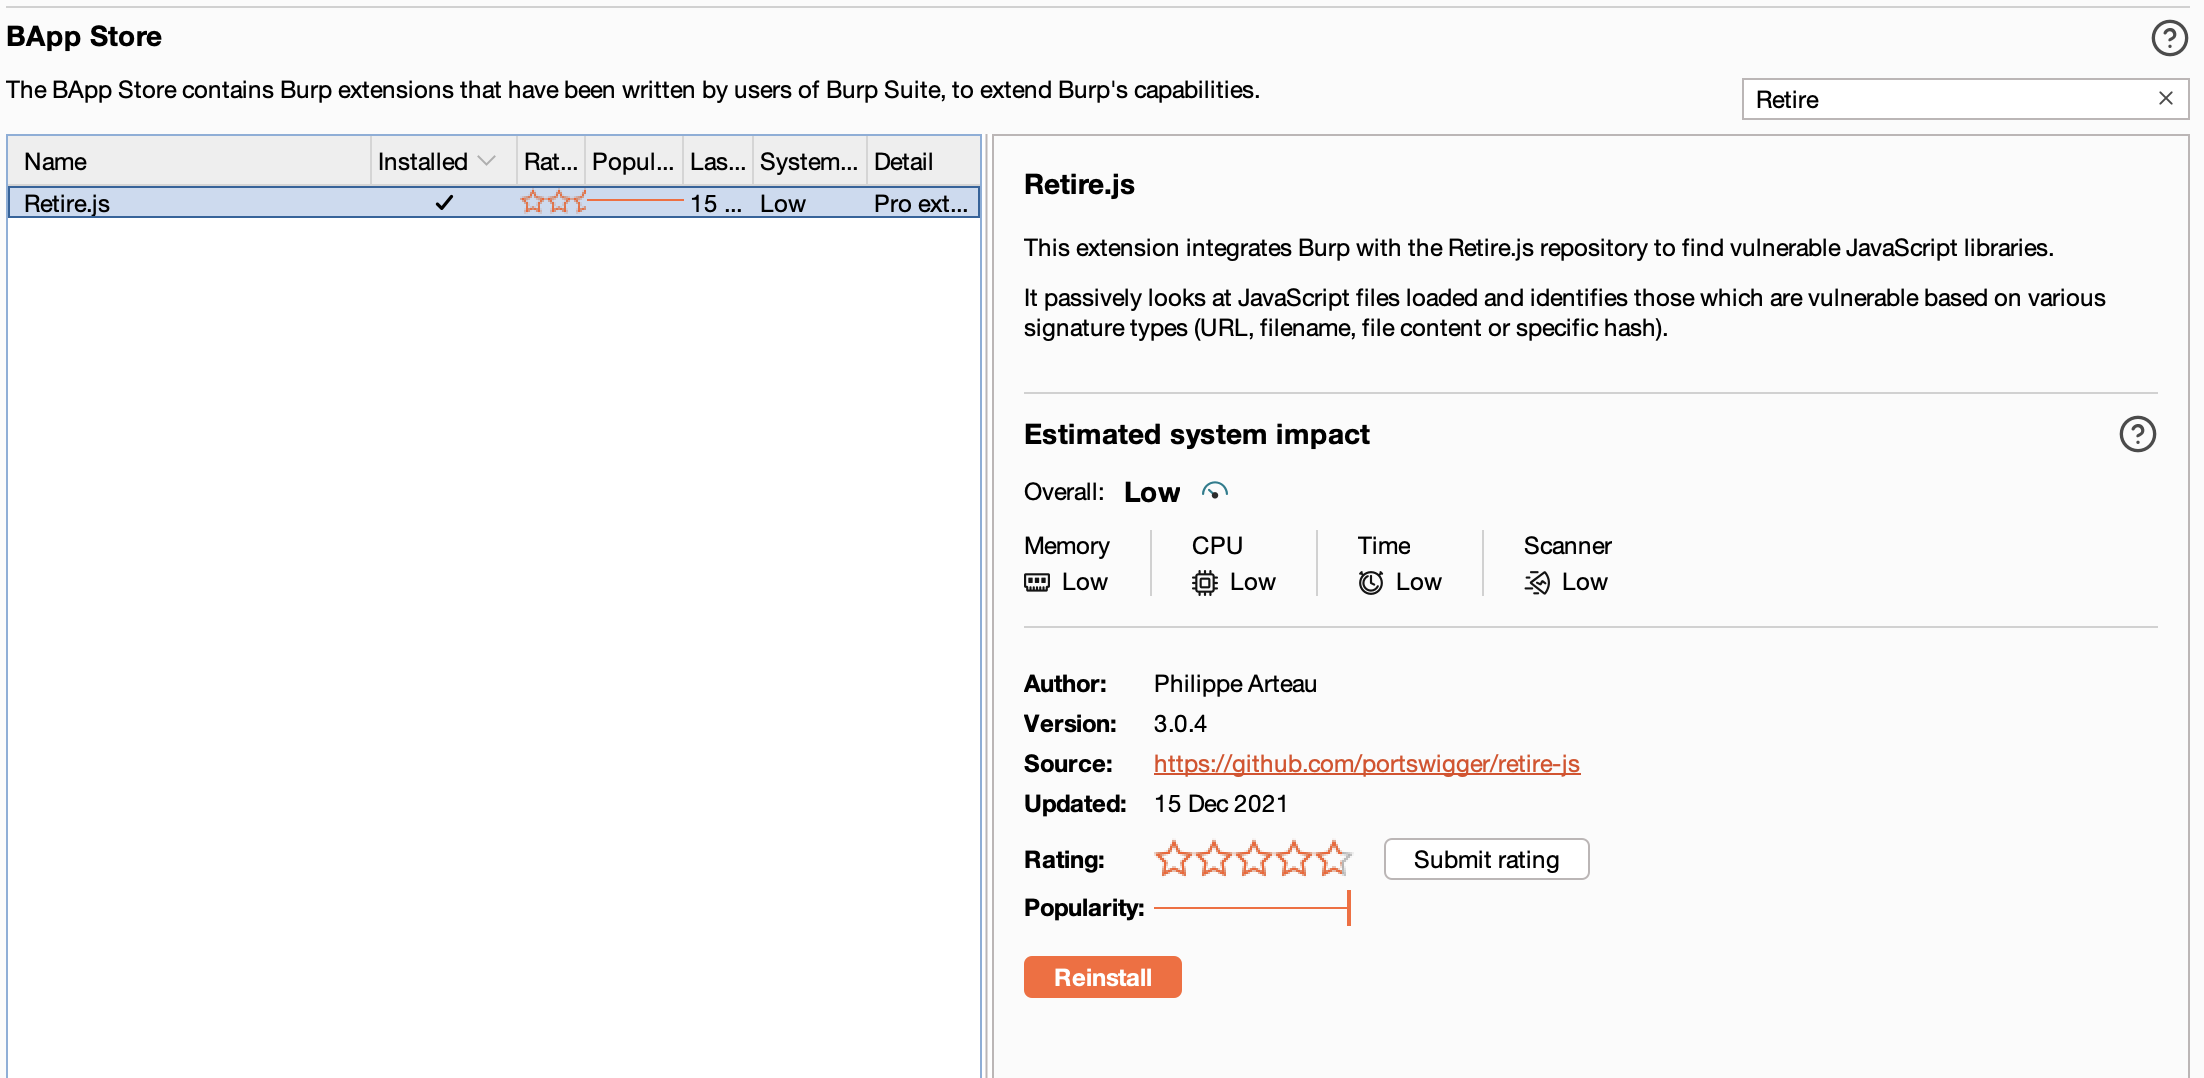Click the Memory chip icon
Image resolution: width=2204 pixels, height=1078 pixels.
click(1037, 582)
